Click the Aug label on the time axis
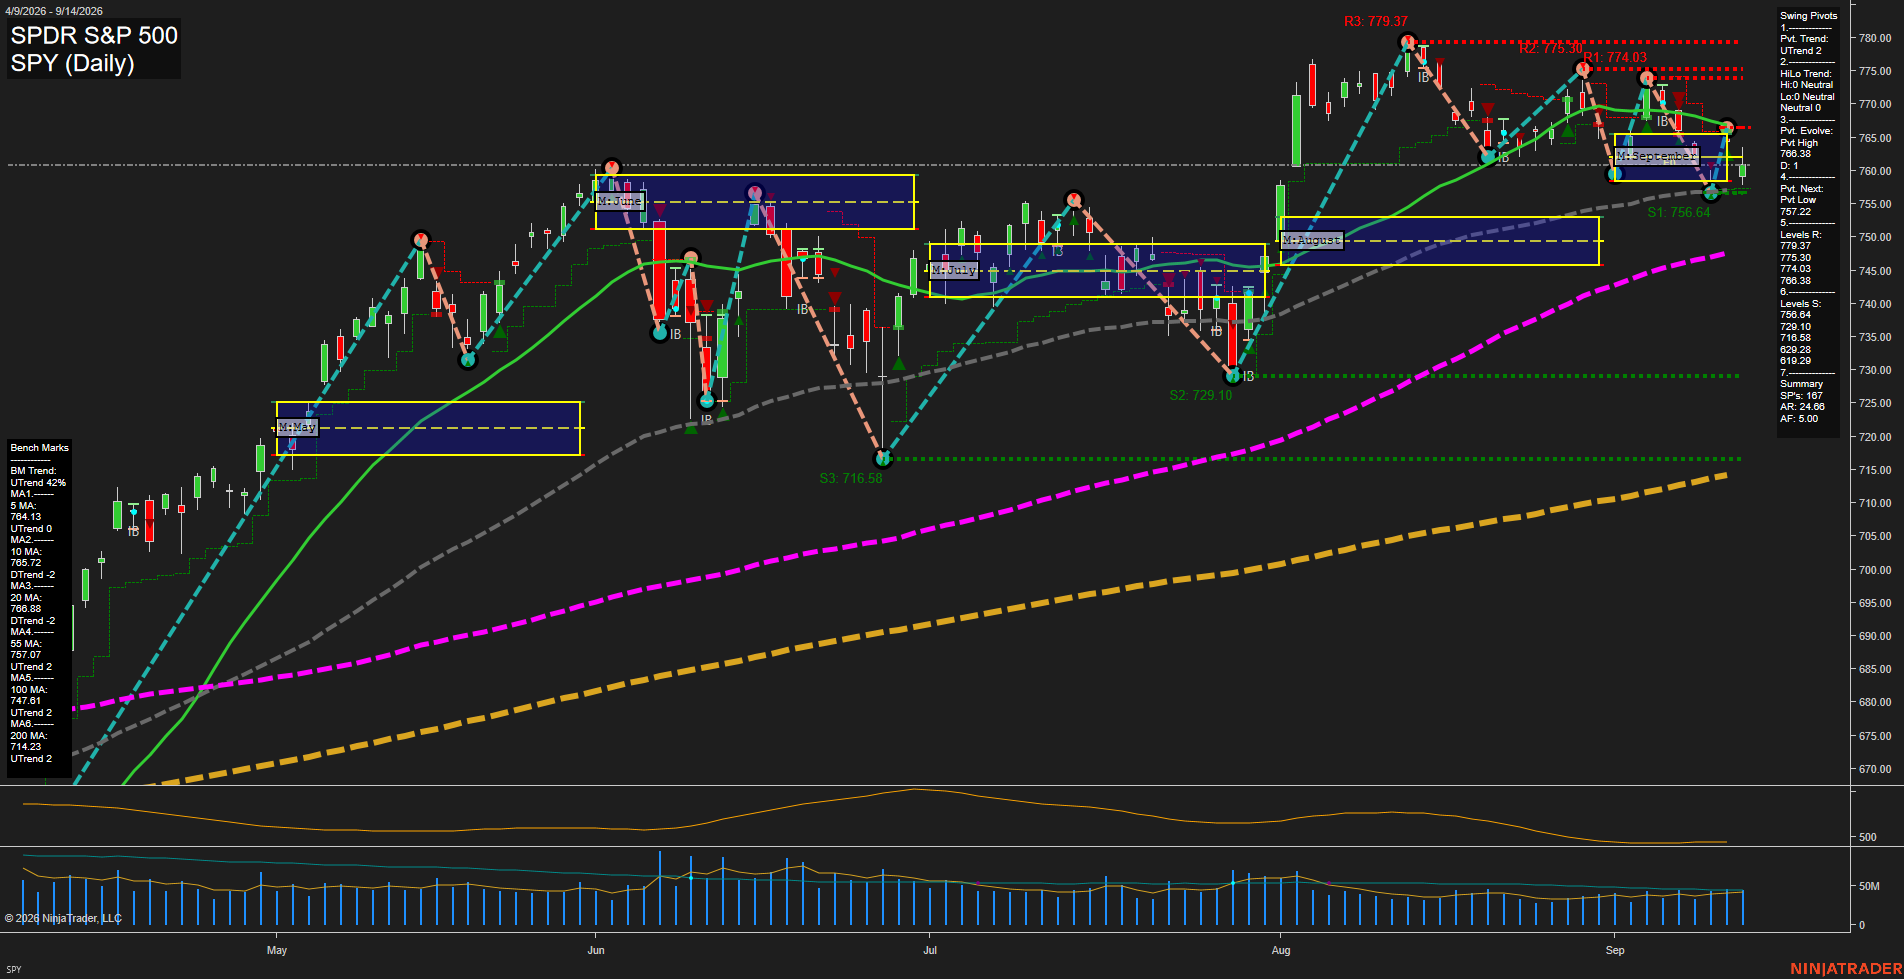 click(x=1281, y=950)
